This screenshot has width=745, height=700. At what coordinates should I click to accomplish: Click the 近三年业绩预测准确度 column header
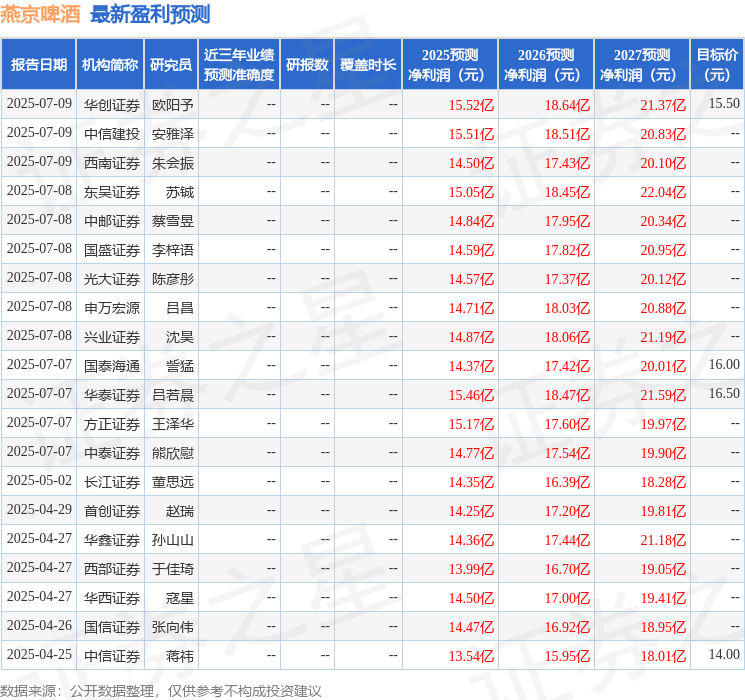(x=239, y=65)
